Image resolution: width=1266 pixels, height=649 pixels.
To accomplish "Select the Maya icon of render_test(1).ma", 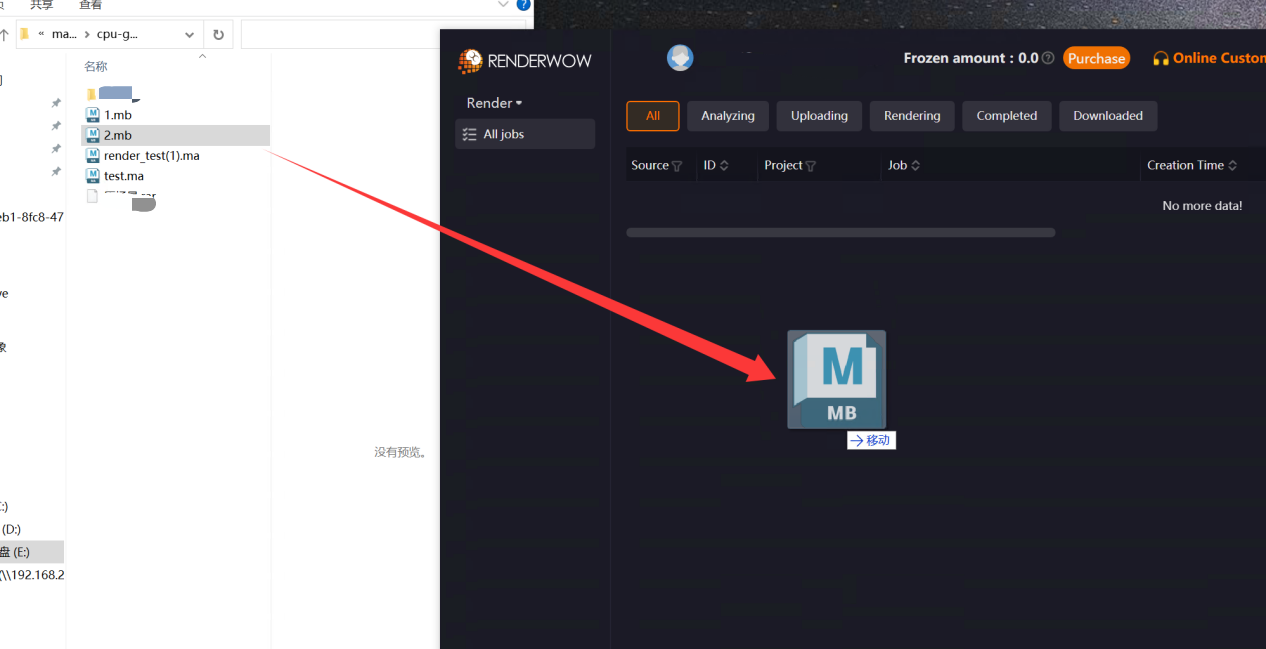I will pos(93,155).
